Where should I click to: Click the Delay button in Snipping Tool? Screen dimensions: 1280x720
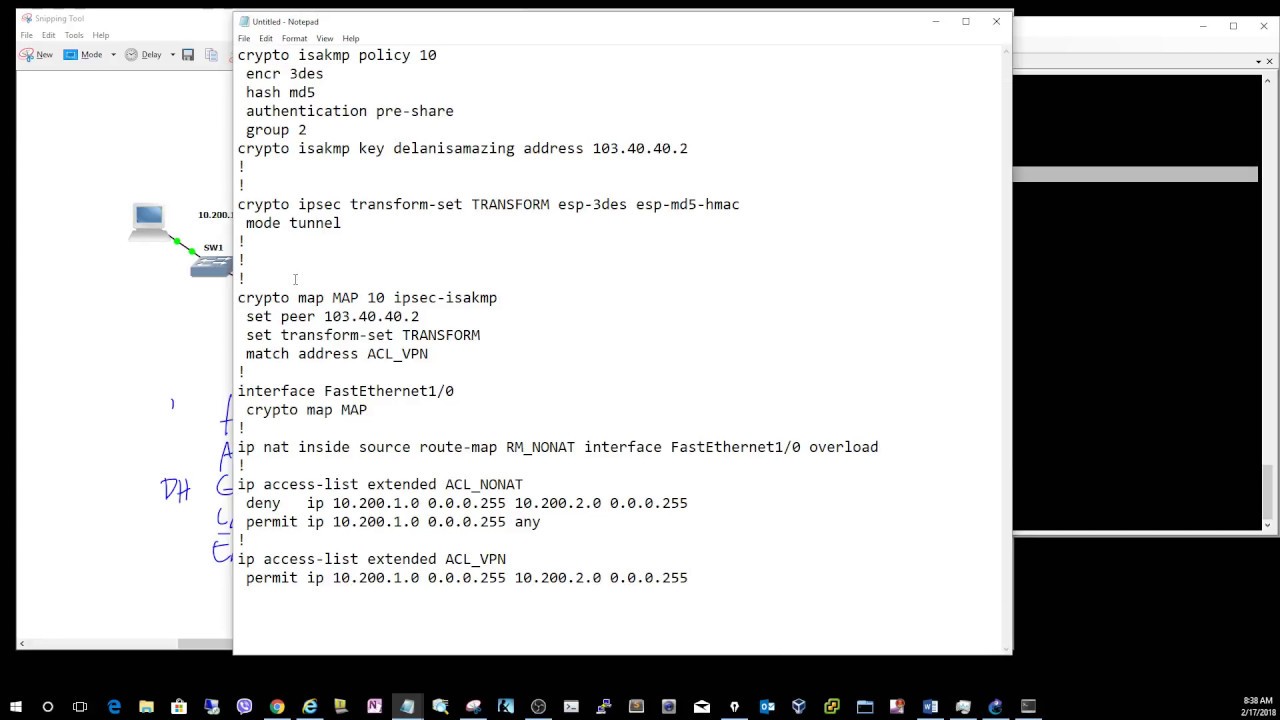point(144,55)
